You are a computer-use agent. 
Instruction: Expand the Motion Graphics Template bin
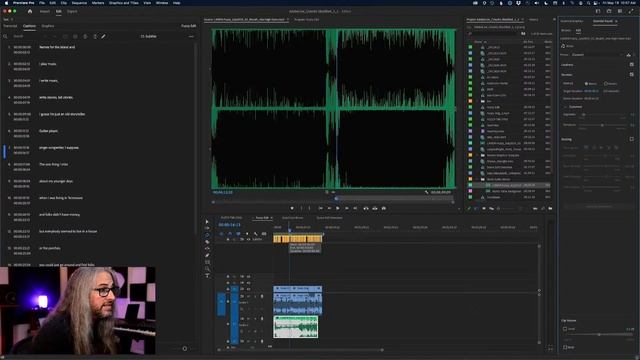tap(478, 155)
